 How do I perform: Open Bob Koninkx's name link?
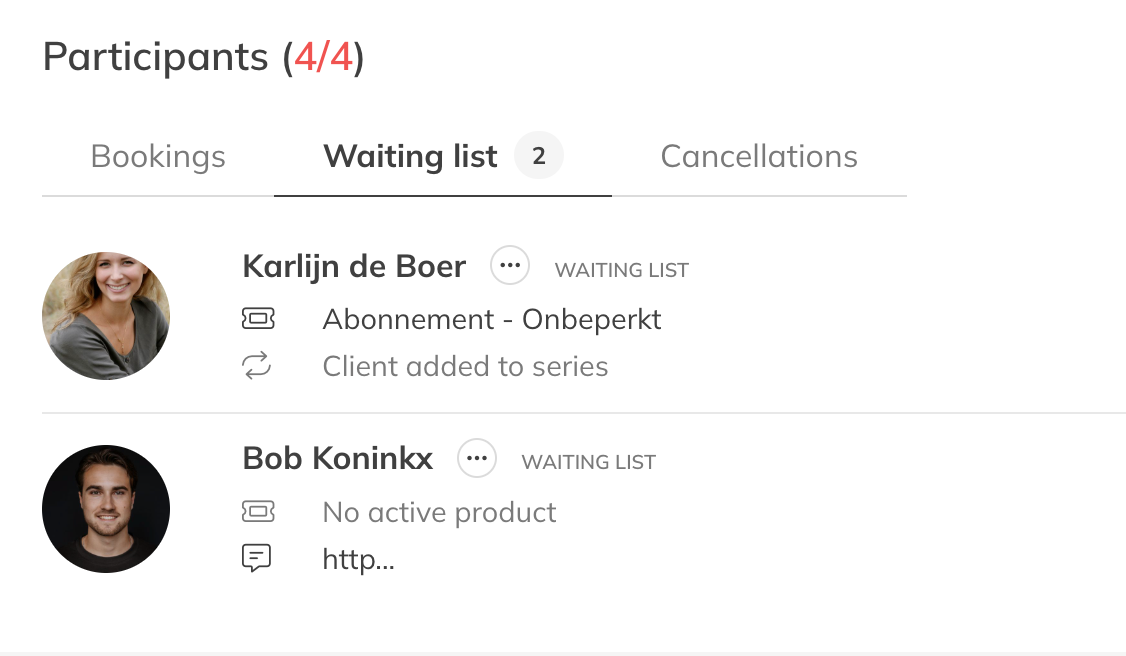pyautogui.click(x=338, y=459)
